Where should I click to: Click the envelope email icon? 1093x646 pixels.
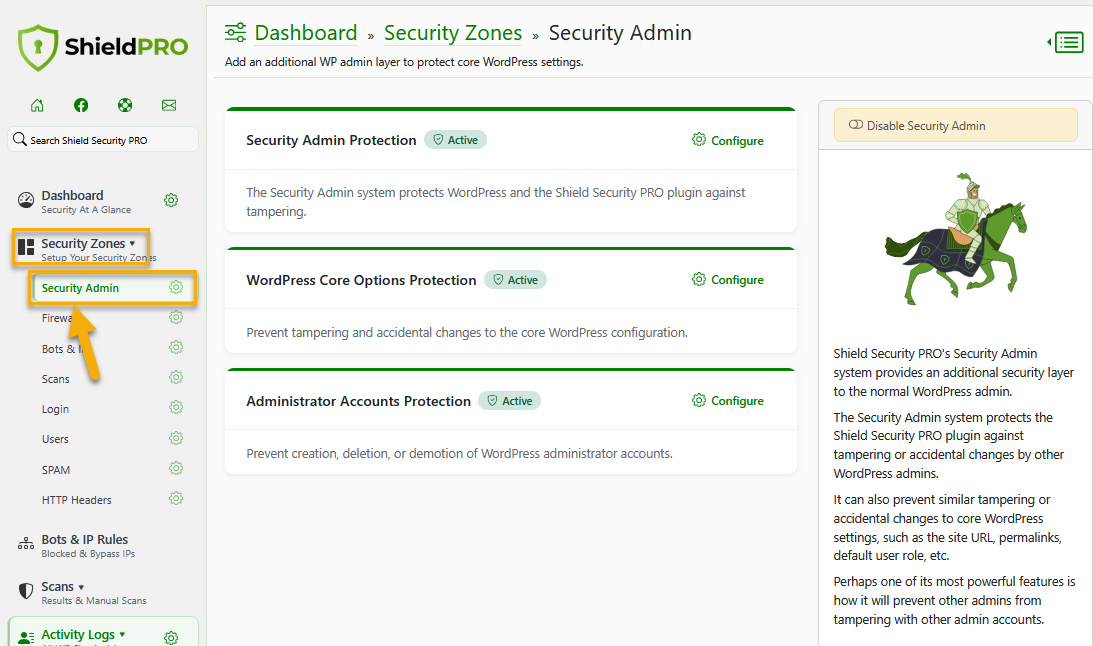coord(169,105)
